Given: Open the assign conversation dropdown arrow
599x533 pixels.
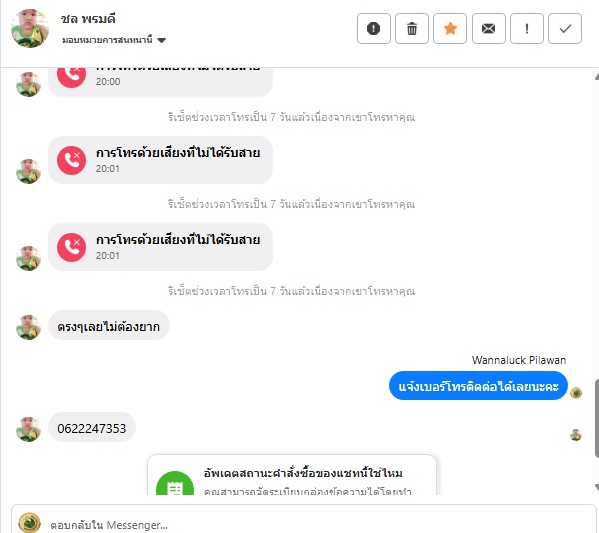Looking at the screenshot, I should 162,40.
